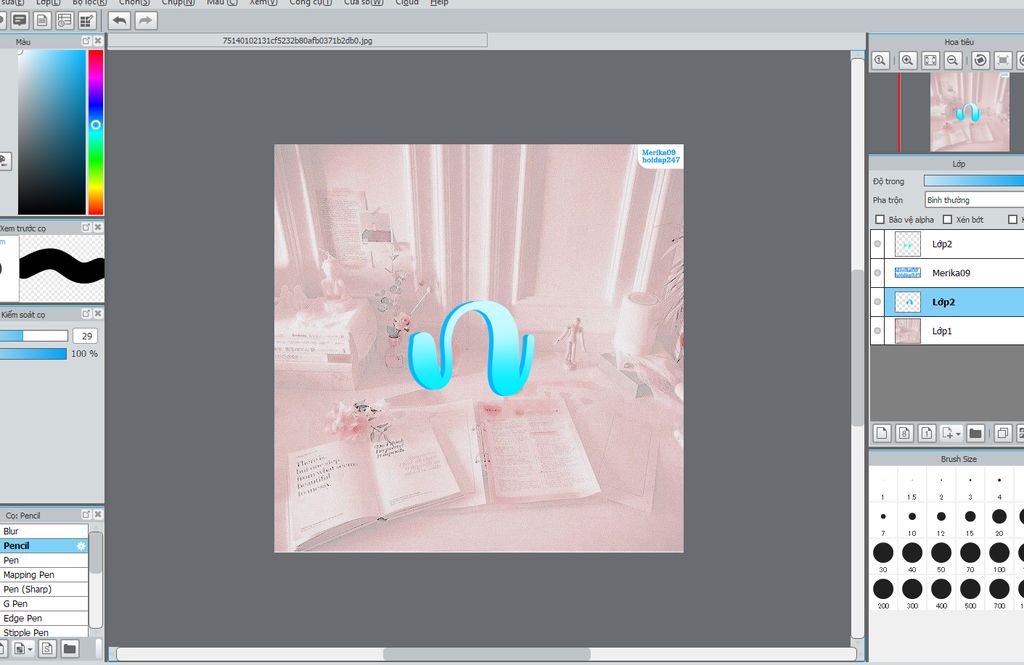The image size is (1024, 665).
Task: Select the Edge Pen brush
Action: [44, 618]
